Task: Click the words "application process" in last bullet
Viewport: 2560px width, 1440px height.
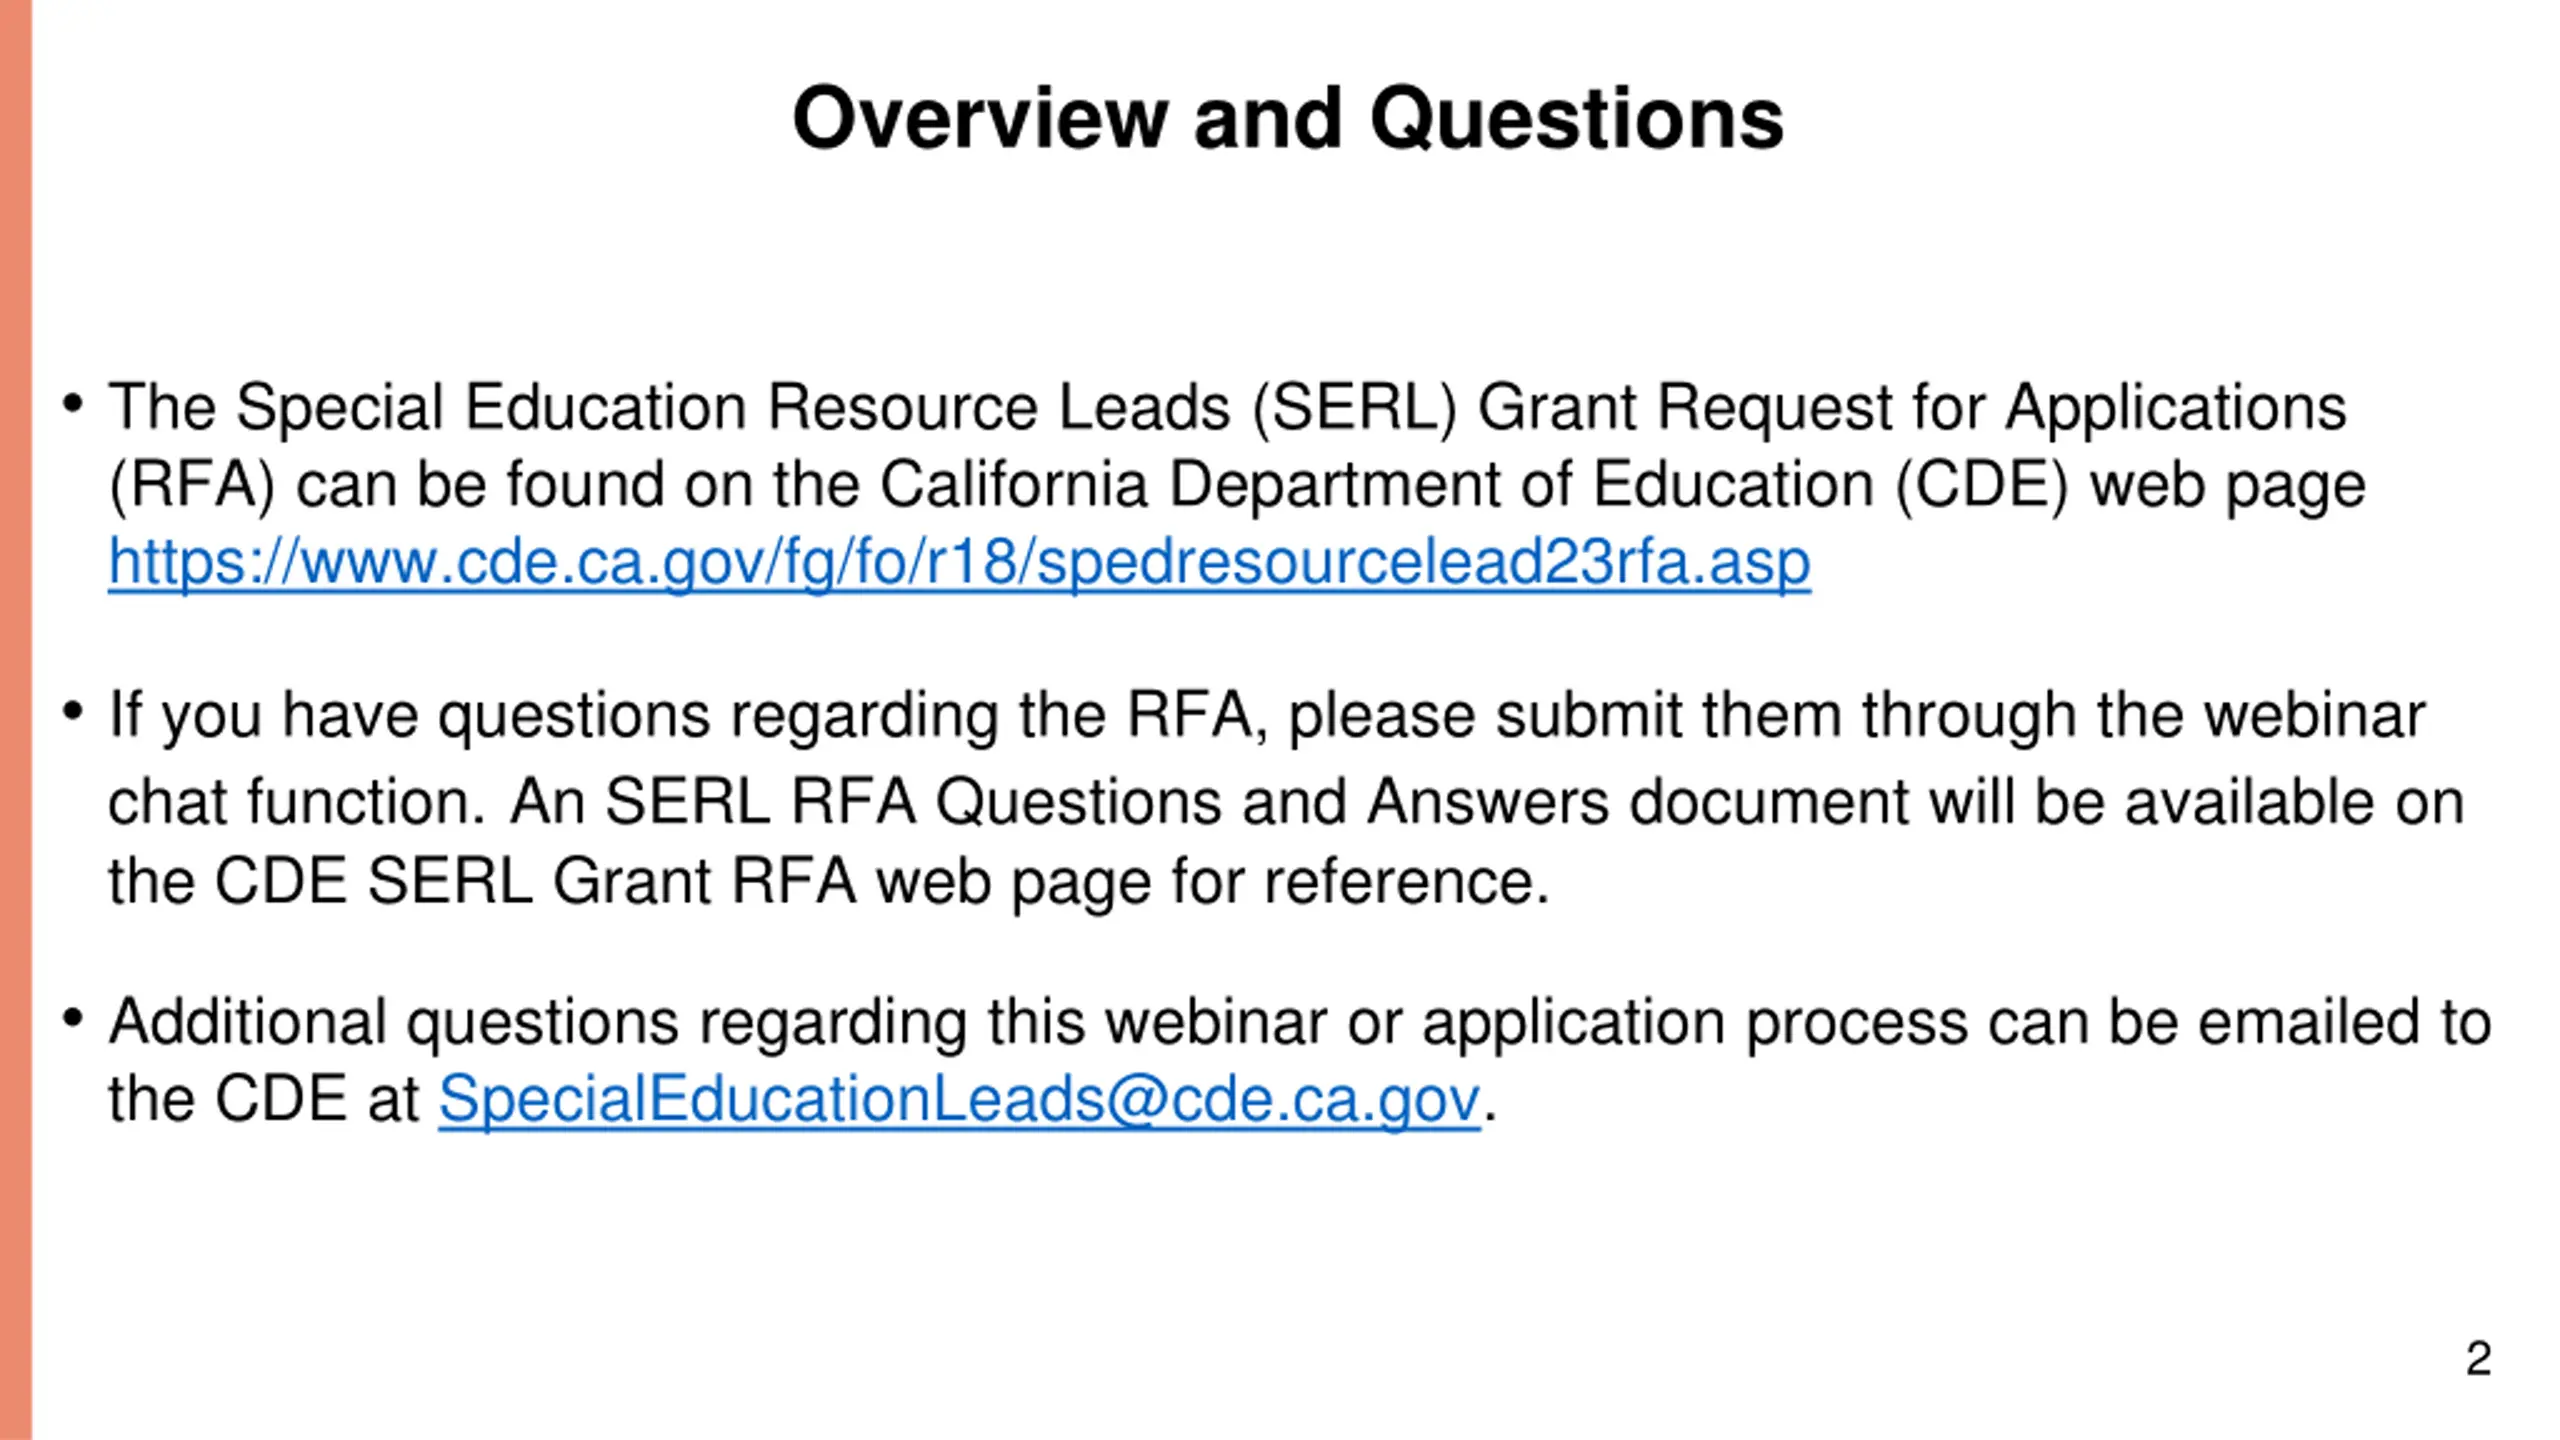Action: click(1695, 1024)
